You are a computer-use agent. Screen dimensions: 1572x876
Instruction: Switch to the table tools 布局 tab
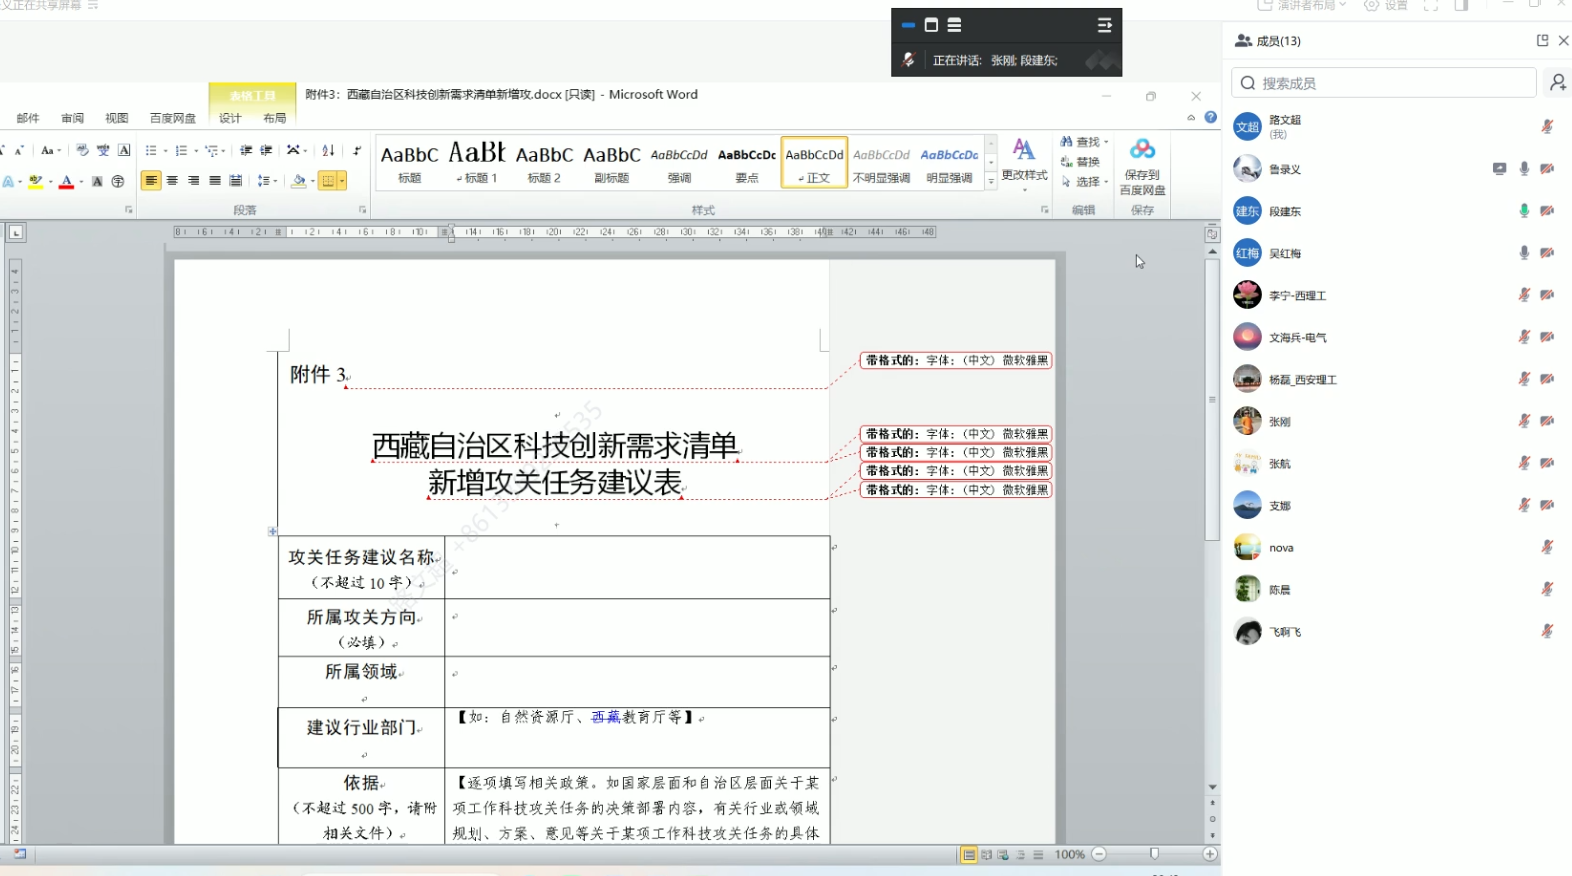click(275, 118)
